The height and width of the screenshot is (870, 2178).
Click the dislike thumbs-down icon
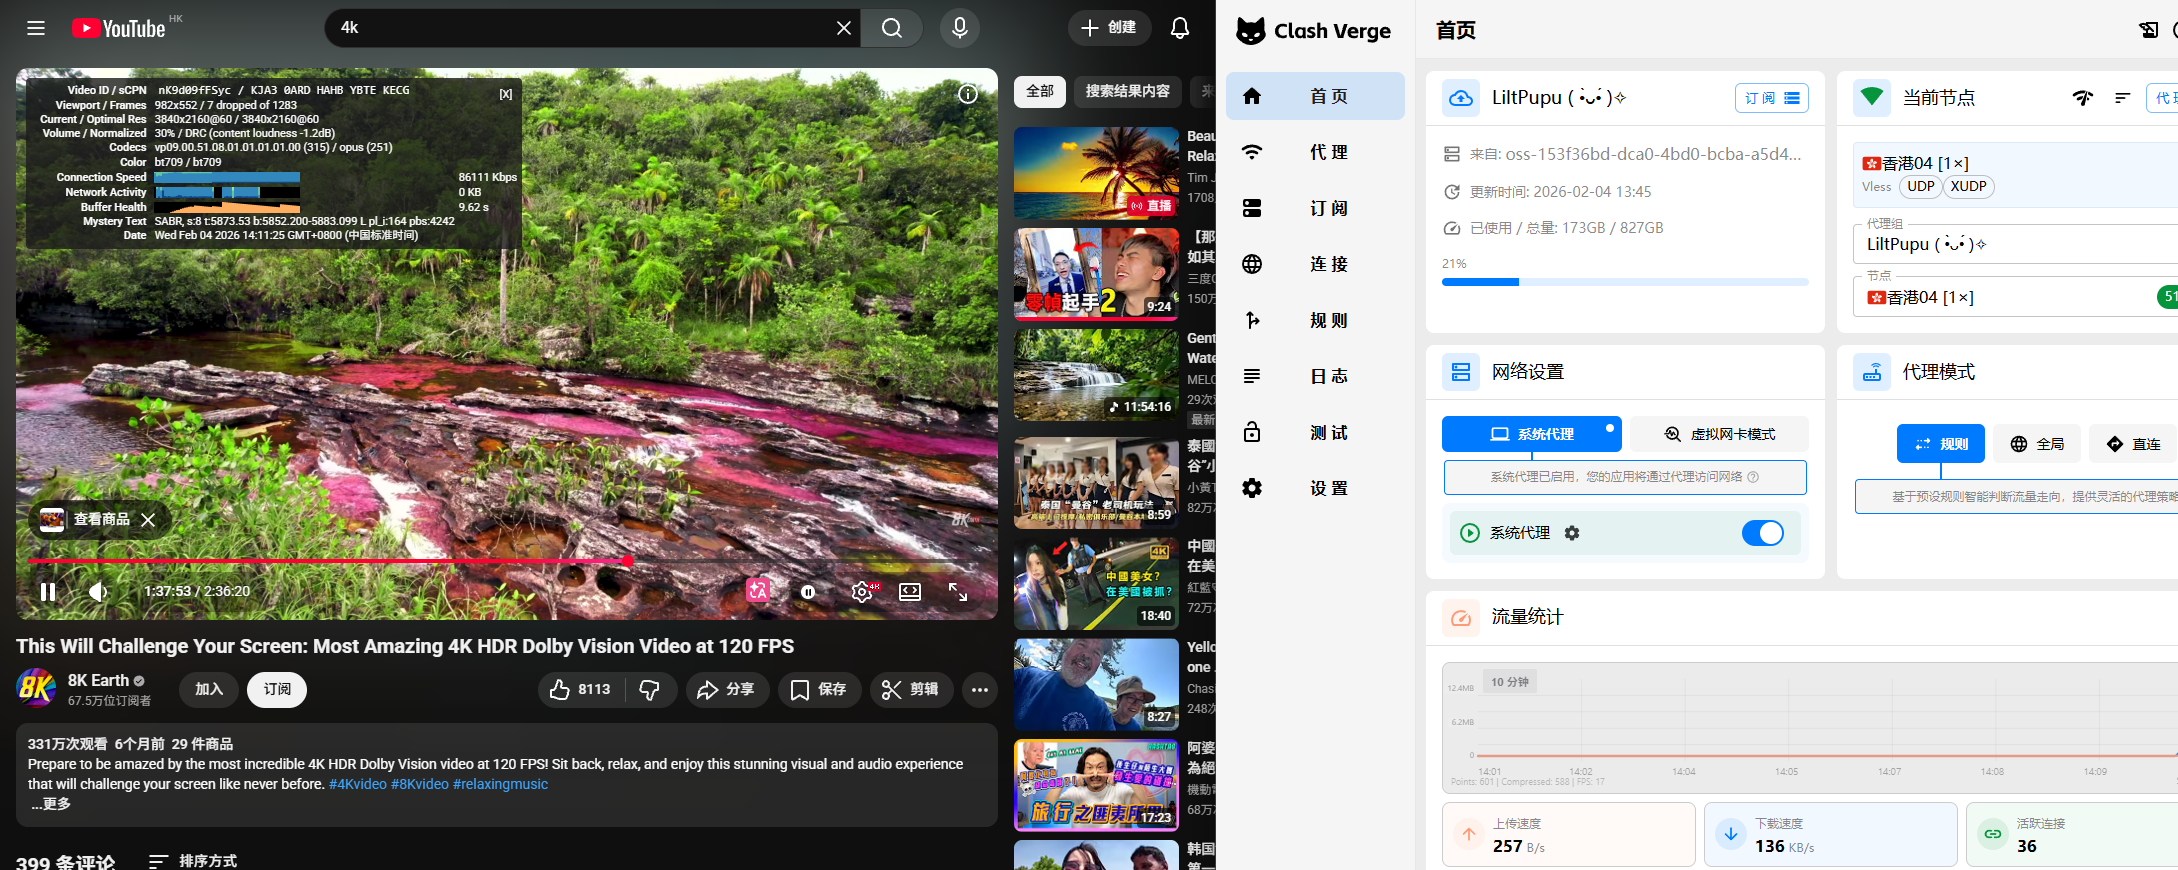point(650,690)
